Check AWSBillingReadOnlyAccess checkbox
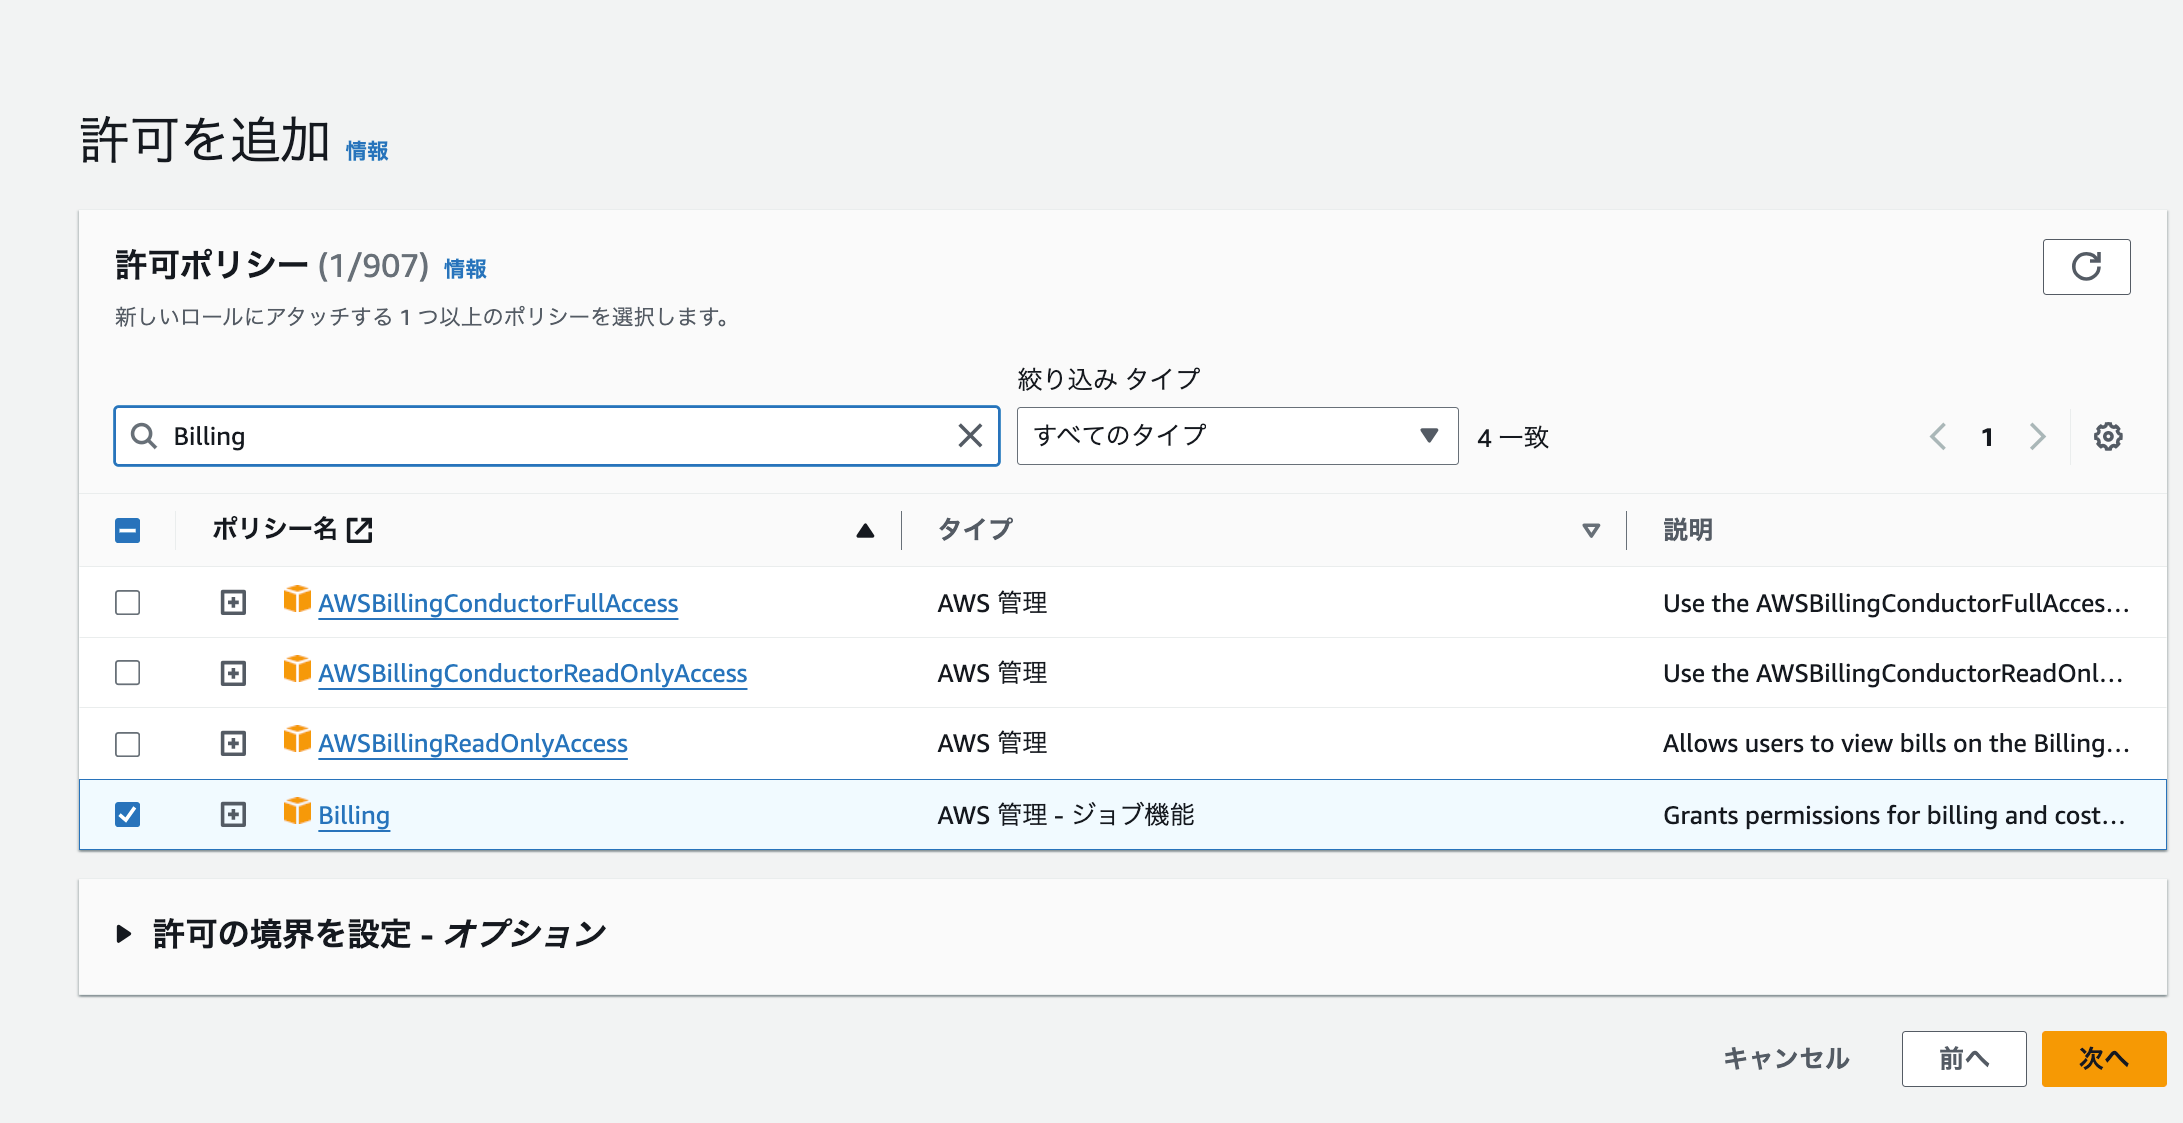 [127, 744]
